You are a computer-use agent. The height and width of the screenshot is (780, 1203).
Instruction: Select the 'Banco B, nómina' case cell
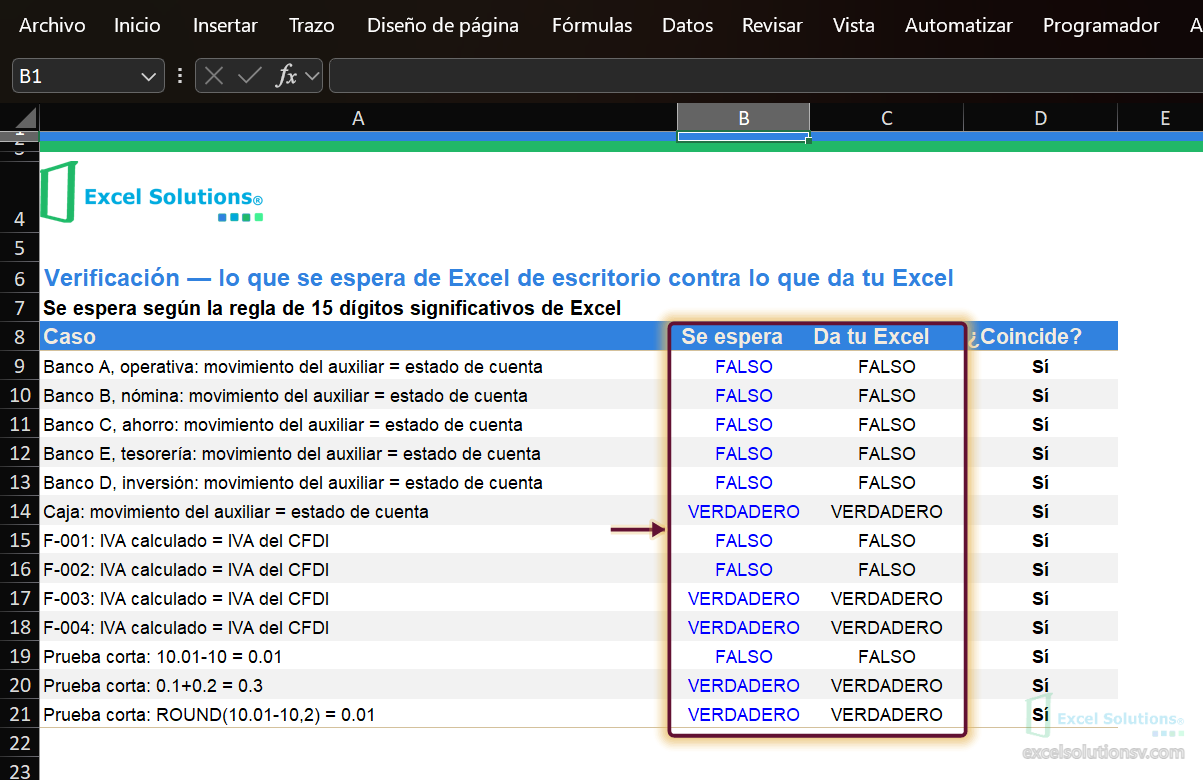(x=358, y=395)
